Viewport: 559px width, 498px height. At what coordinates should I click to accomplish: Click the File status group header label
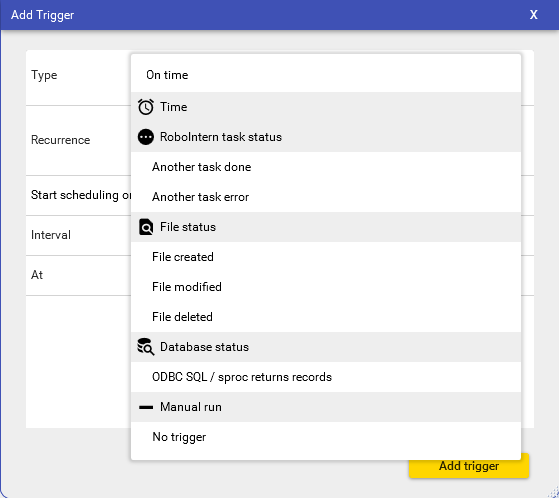click(188, 227)
